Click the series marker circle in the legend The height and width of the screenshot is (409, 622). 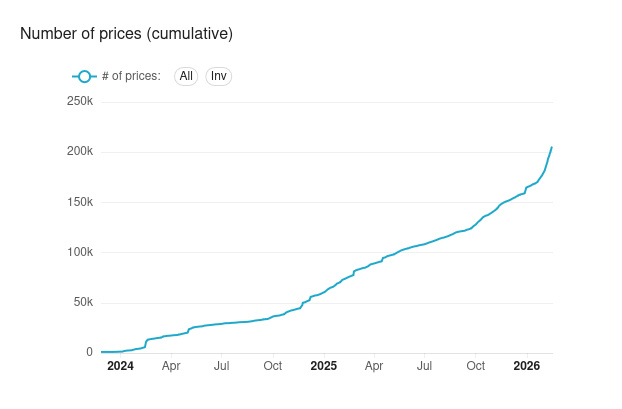point(85,76)
